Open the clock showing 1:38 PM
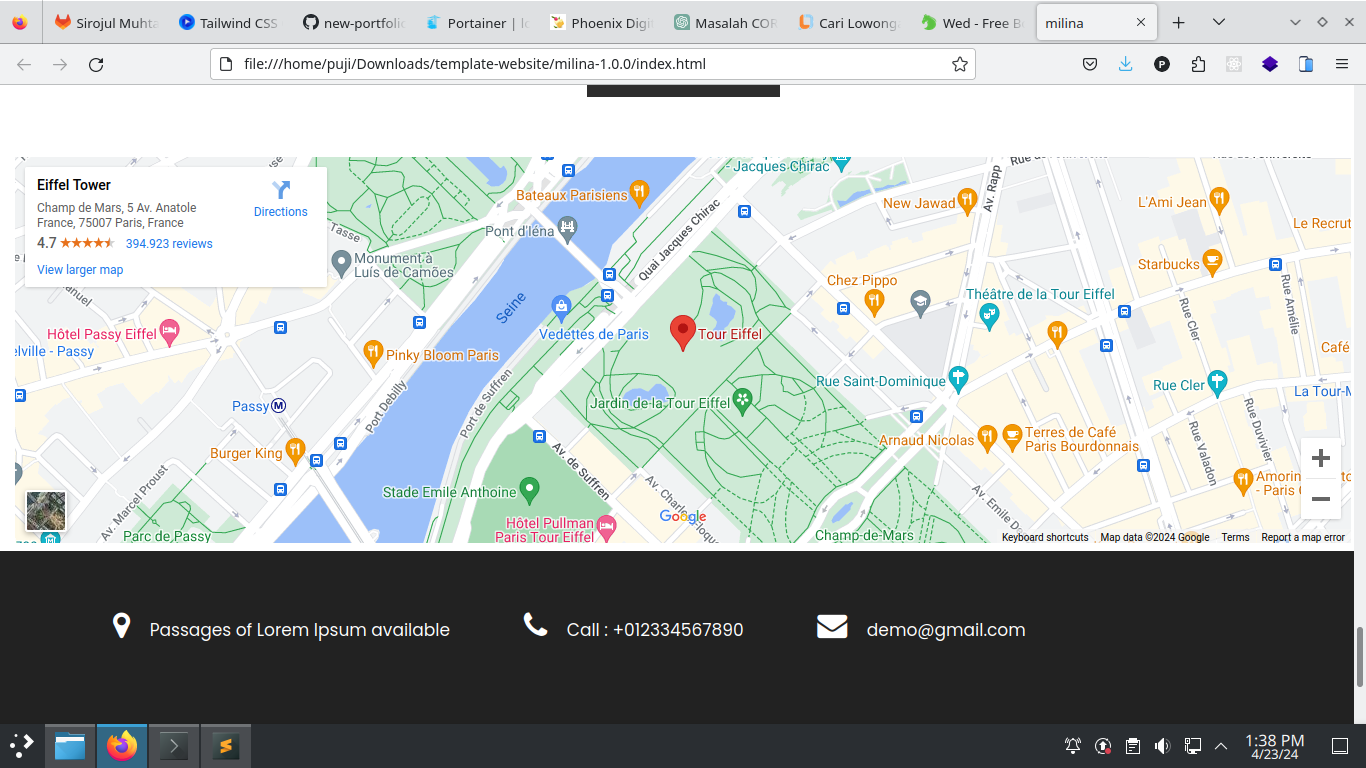1366x768 pixels. point(1274,746)
